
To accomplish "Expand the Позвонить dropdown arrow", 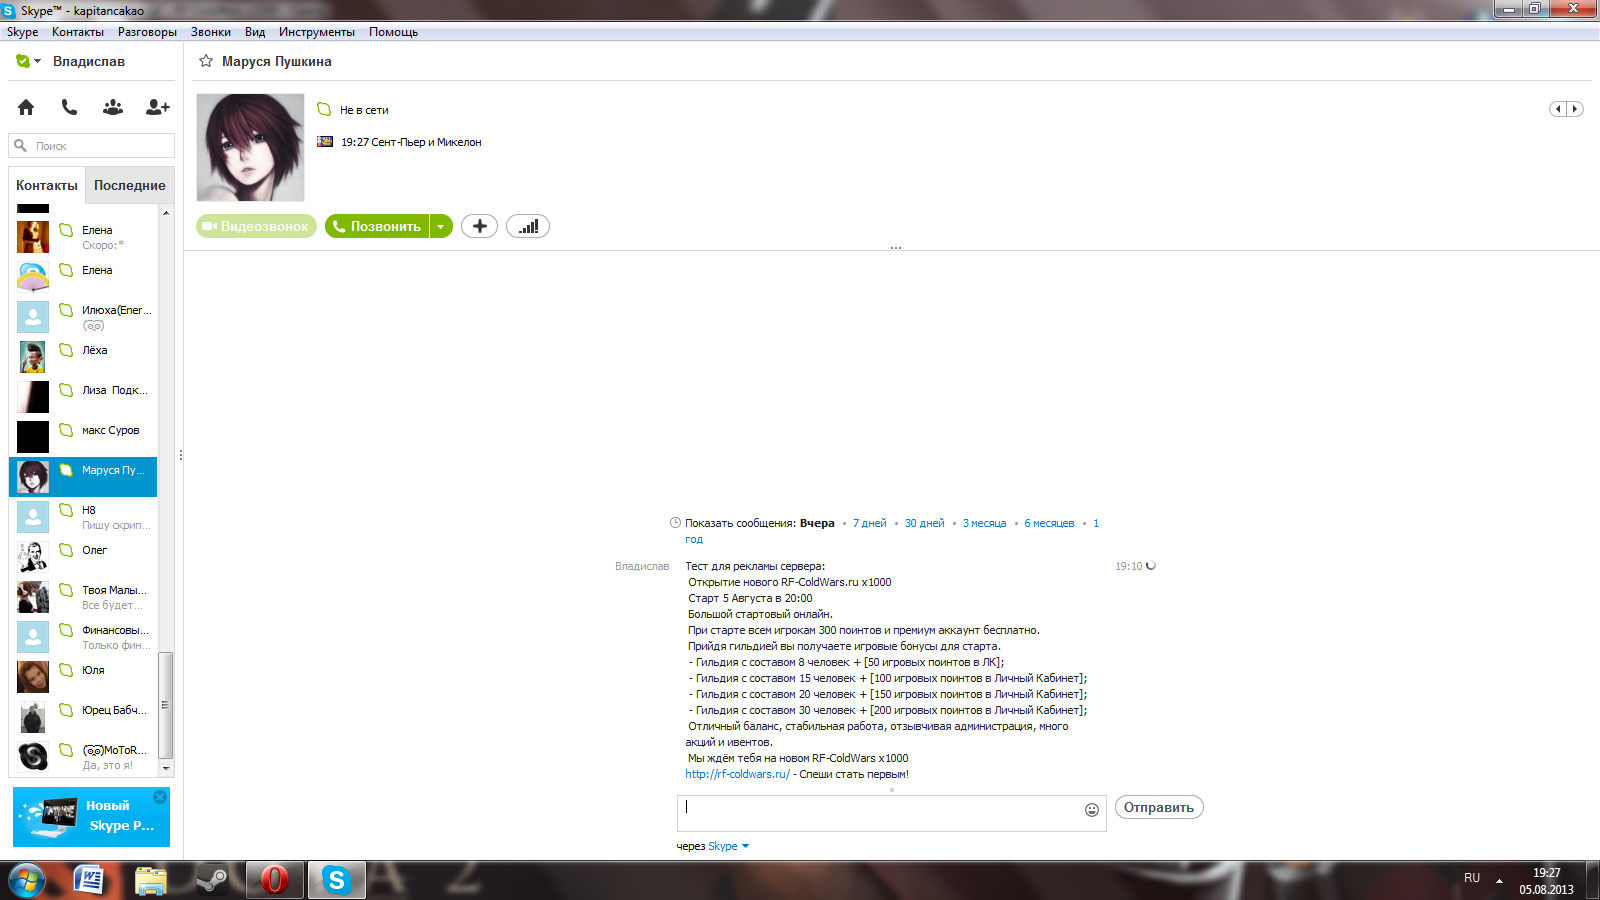I will [441, 226].
